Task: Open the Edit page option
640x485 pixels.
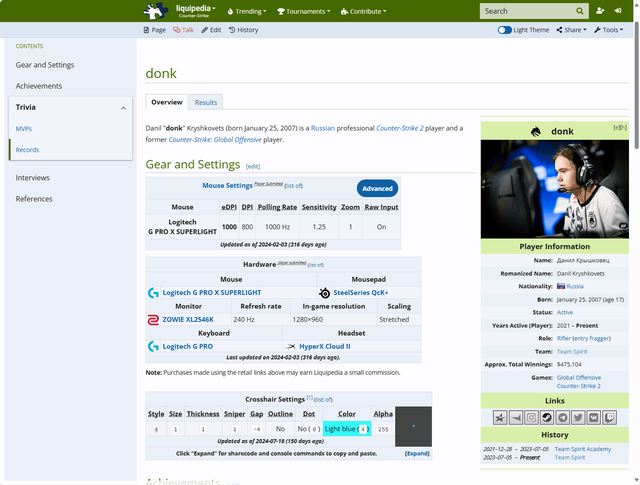Action: point(211,30)
